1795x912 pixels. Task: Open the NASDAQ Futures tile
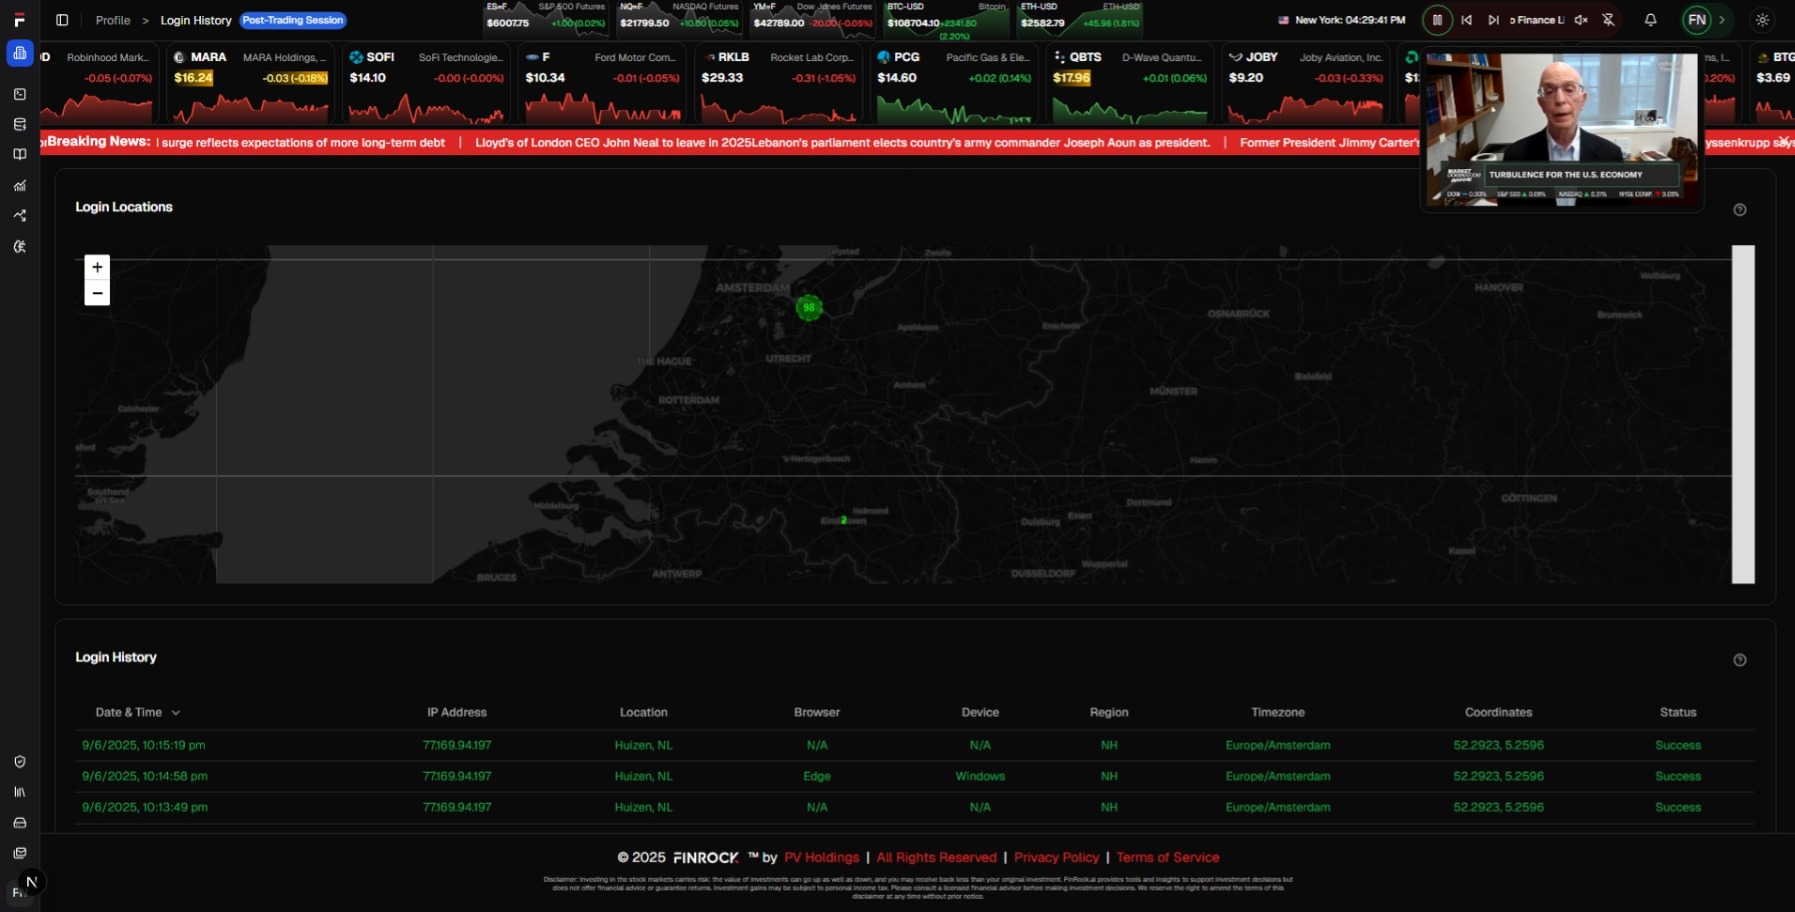679,20
